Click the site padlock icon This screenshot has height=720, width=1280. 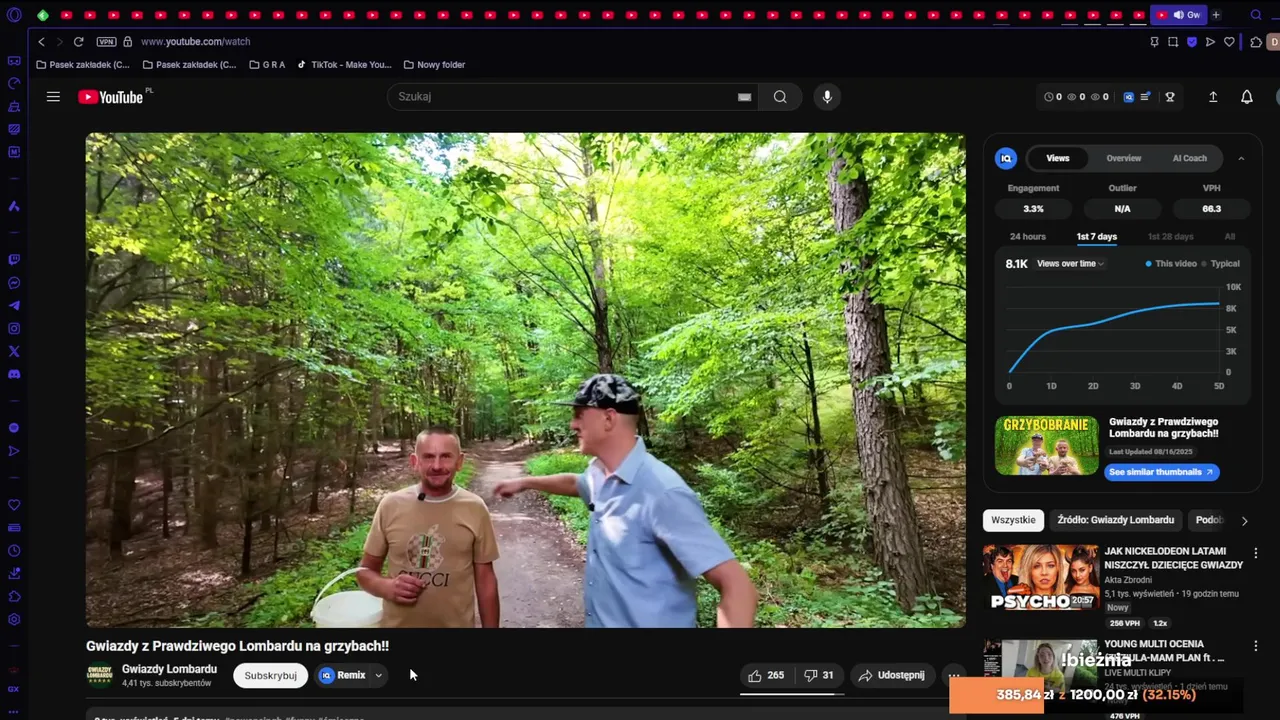(x=127, y=42)
